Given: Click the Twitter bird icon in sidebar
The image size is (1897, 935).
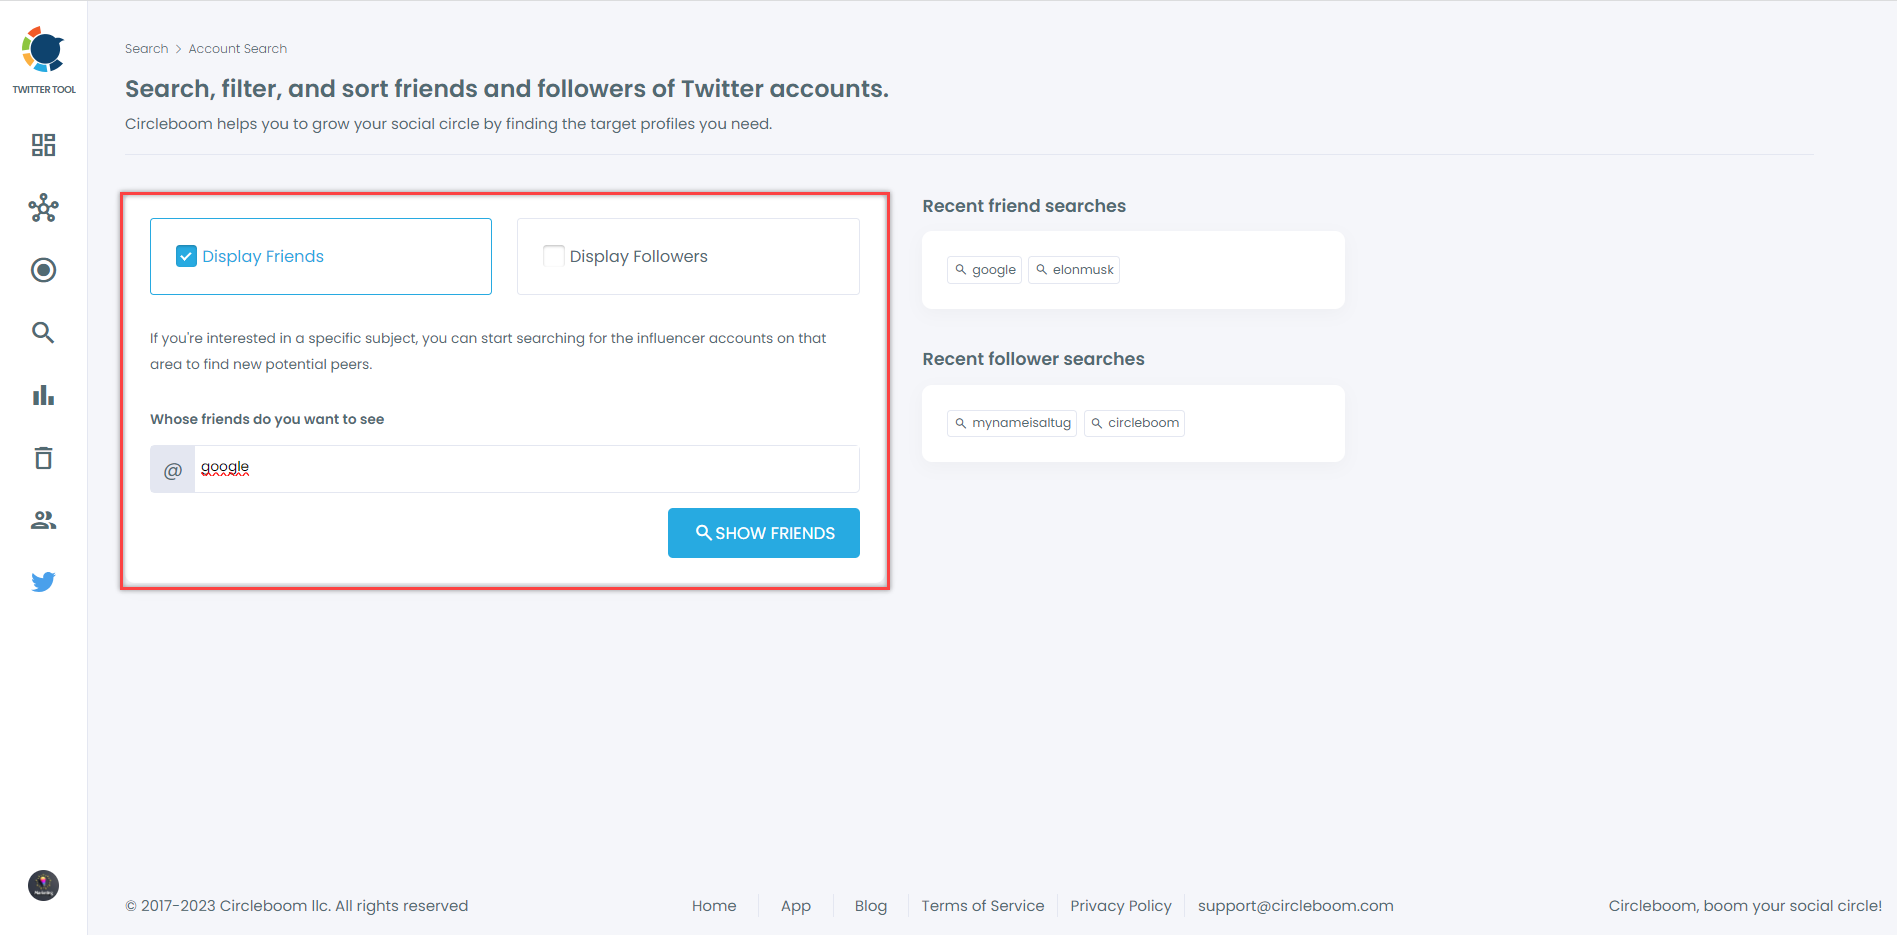Looking at the screenshot, I should tap(43, 581).
